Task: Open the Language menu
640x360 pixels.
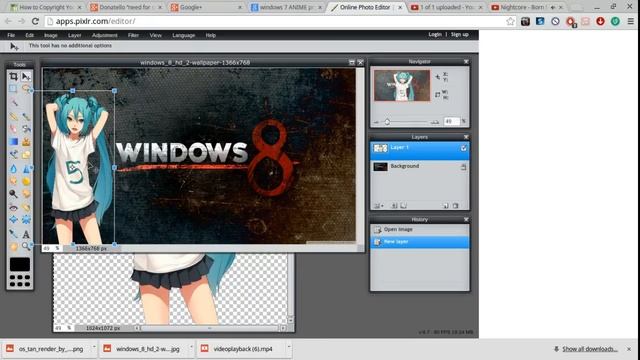Action: point(184,36)
